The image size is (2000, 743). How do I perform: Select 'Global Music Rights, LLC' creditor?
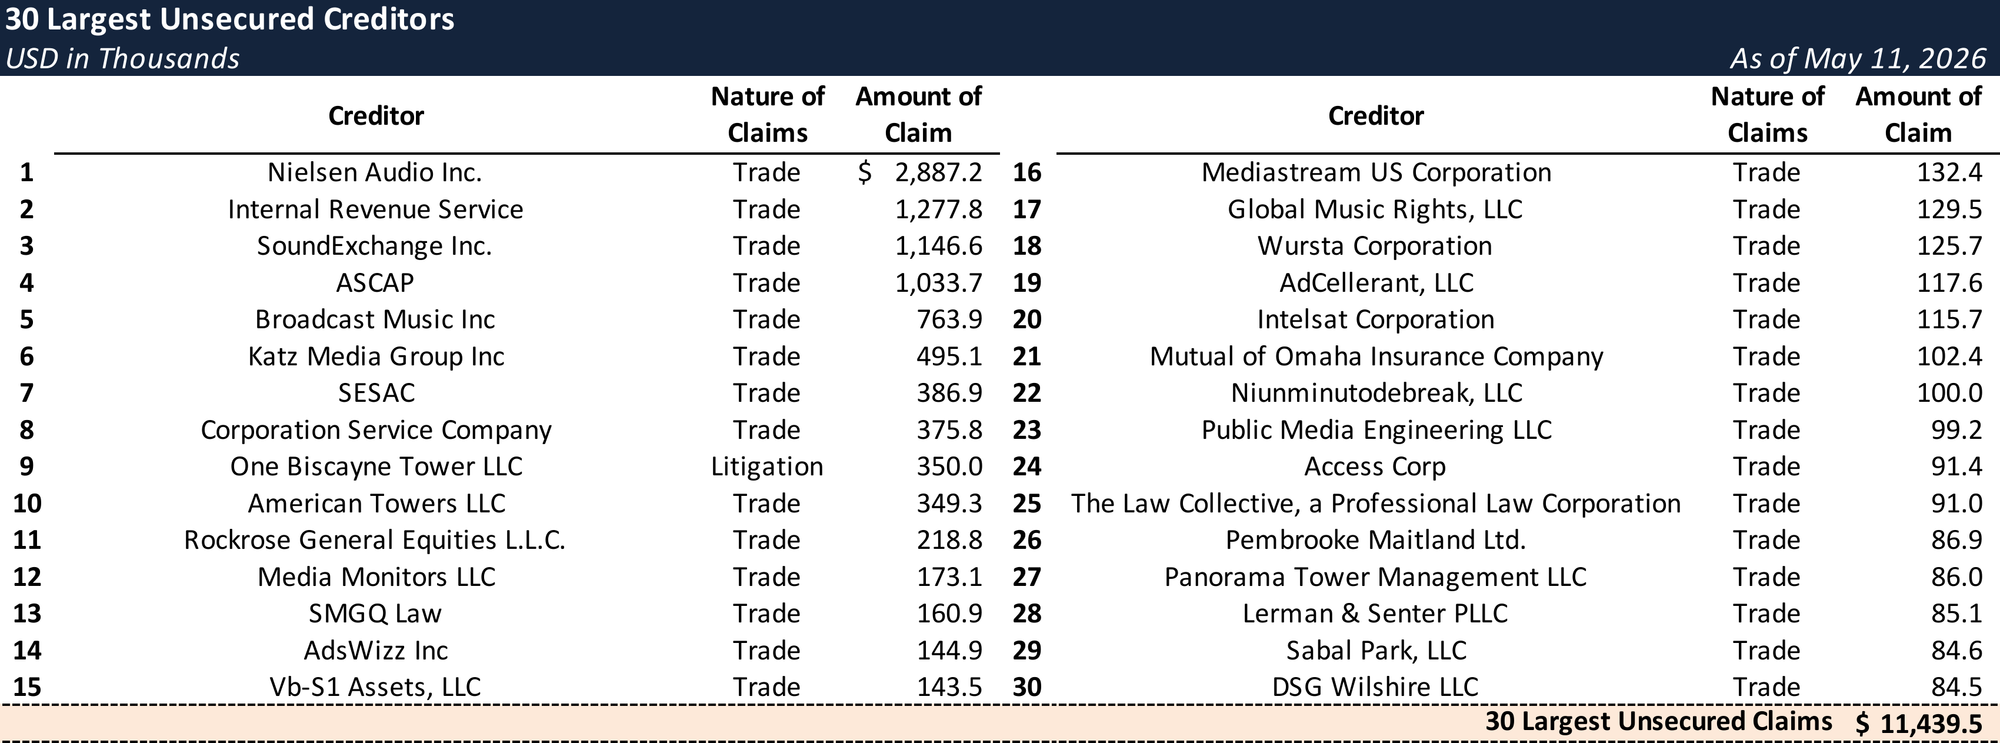tap(1375, 209)
